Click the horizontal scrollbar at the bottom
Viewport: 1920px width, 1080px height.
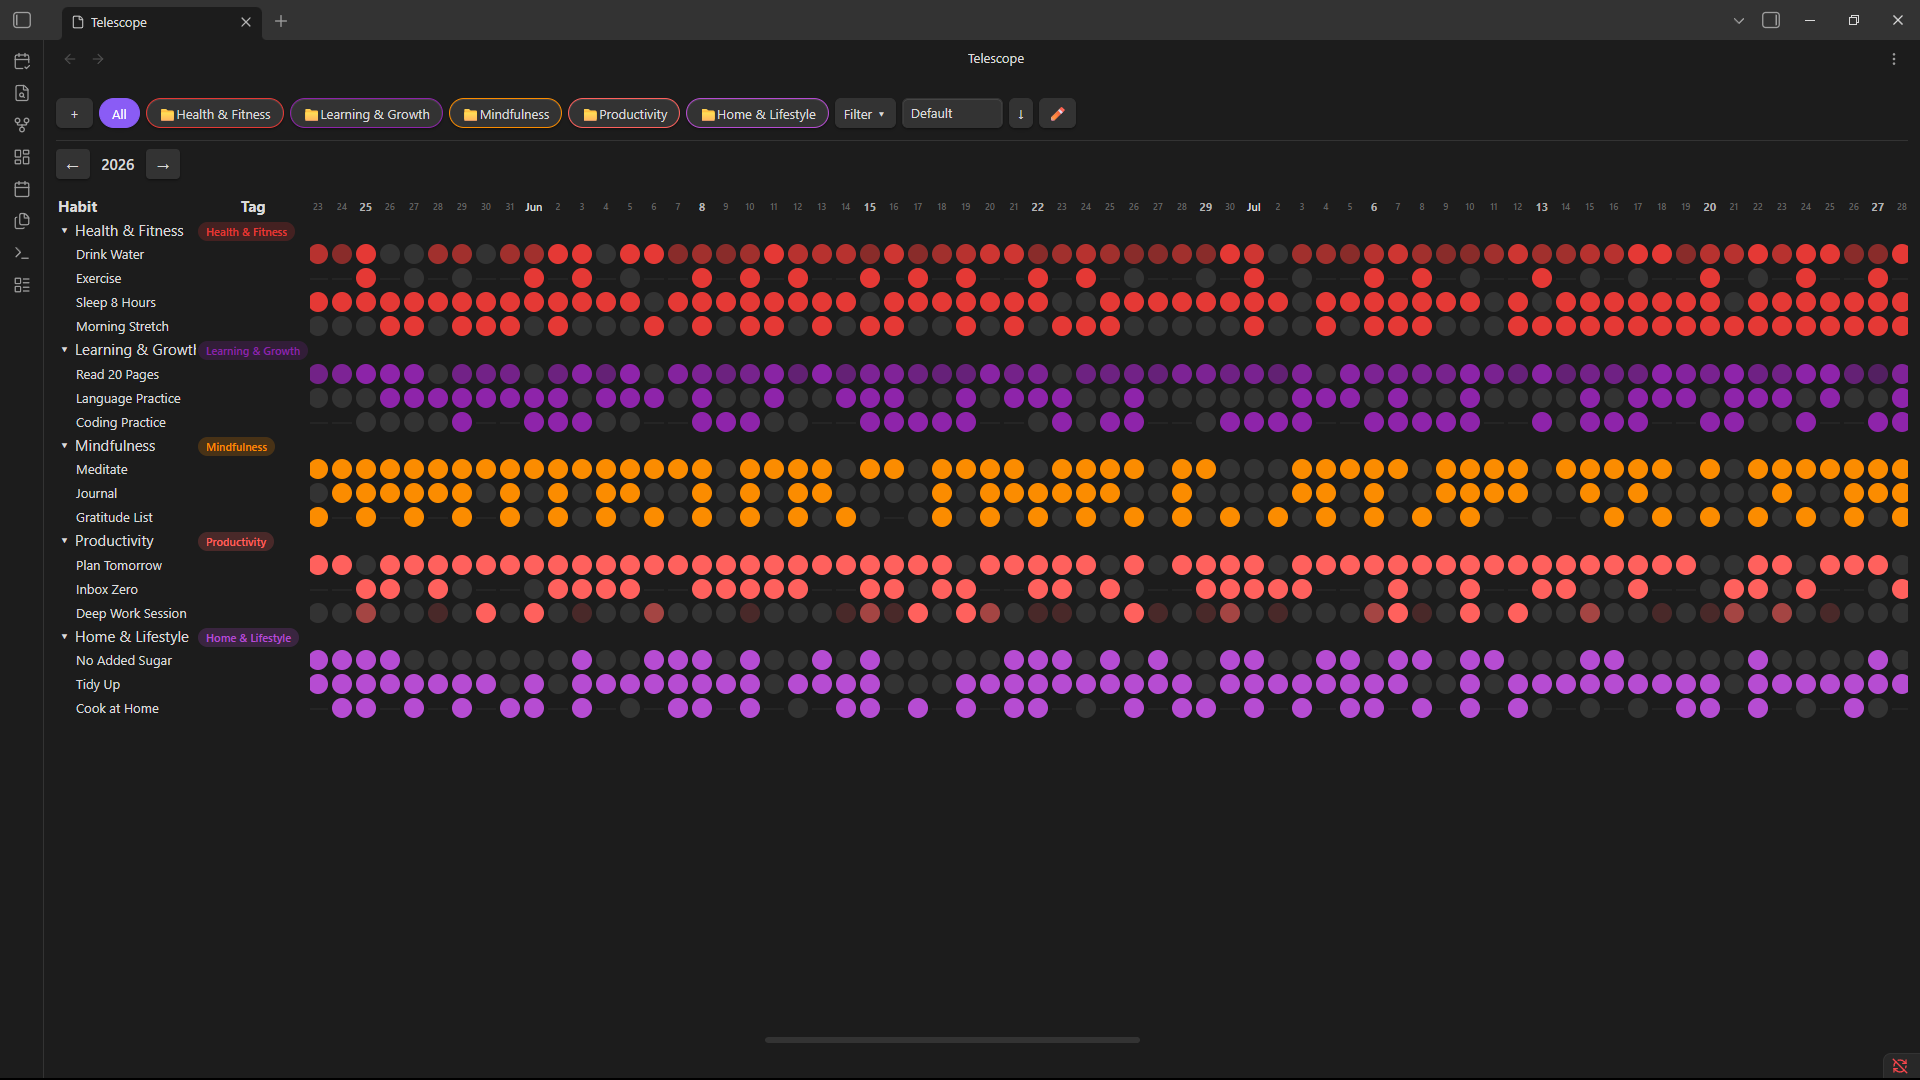952,1040
